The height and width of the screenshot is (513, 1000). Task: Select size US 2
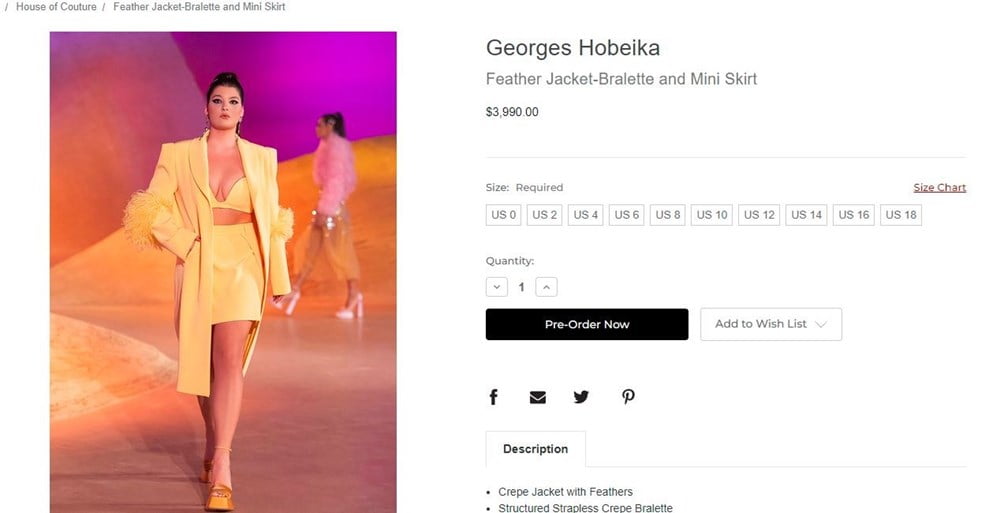[545, 215]
